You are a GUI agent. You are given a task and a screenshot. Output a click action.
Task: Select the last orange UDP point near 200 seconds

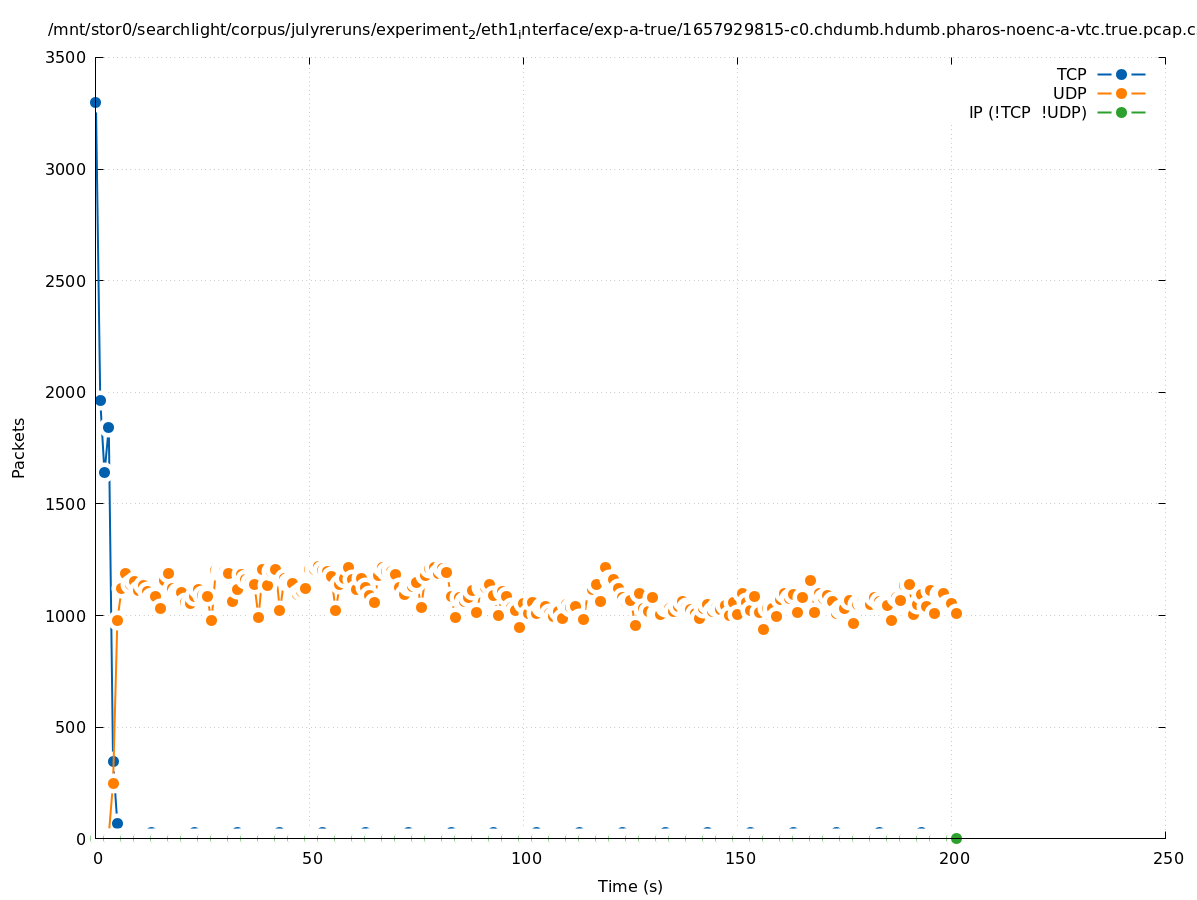click(x=956, y=613)
